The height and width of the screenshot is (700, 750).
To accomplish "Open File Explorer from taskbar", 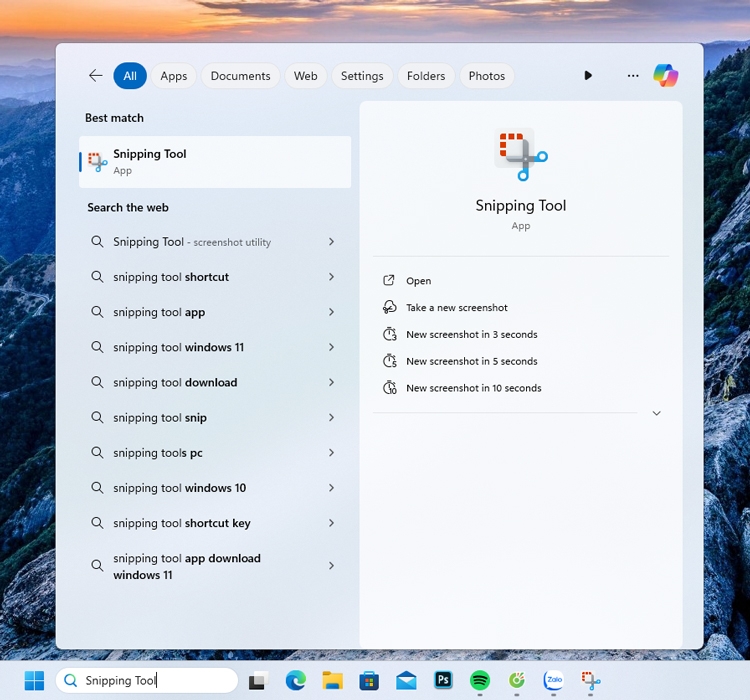I will [x=332, y=680].
